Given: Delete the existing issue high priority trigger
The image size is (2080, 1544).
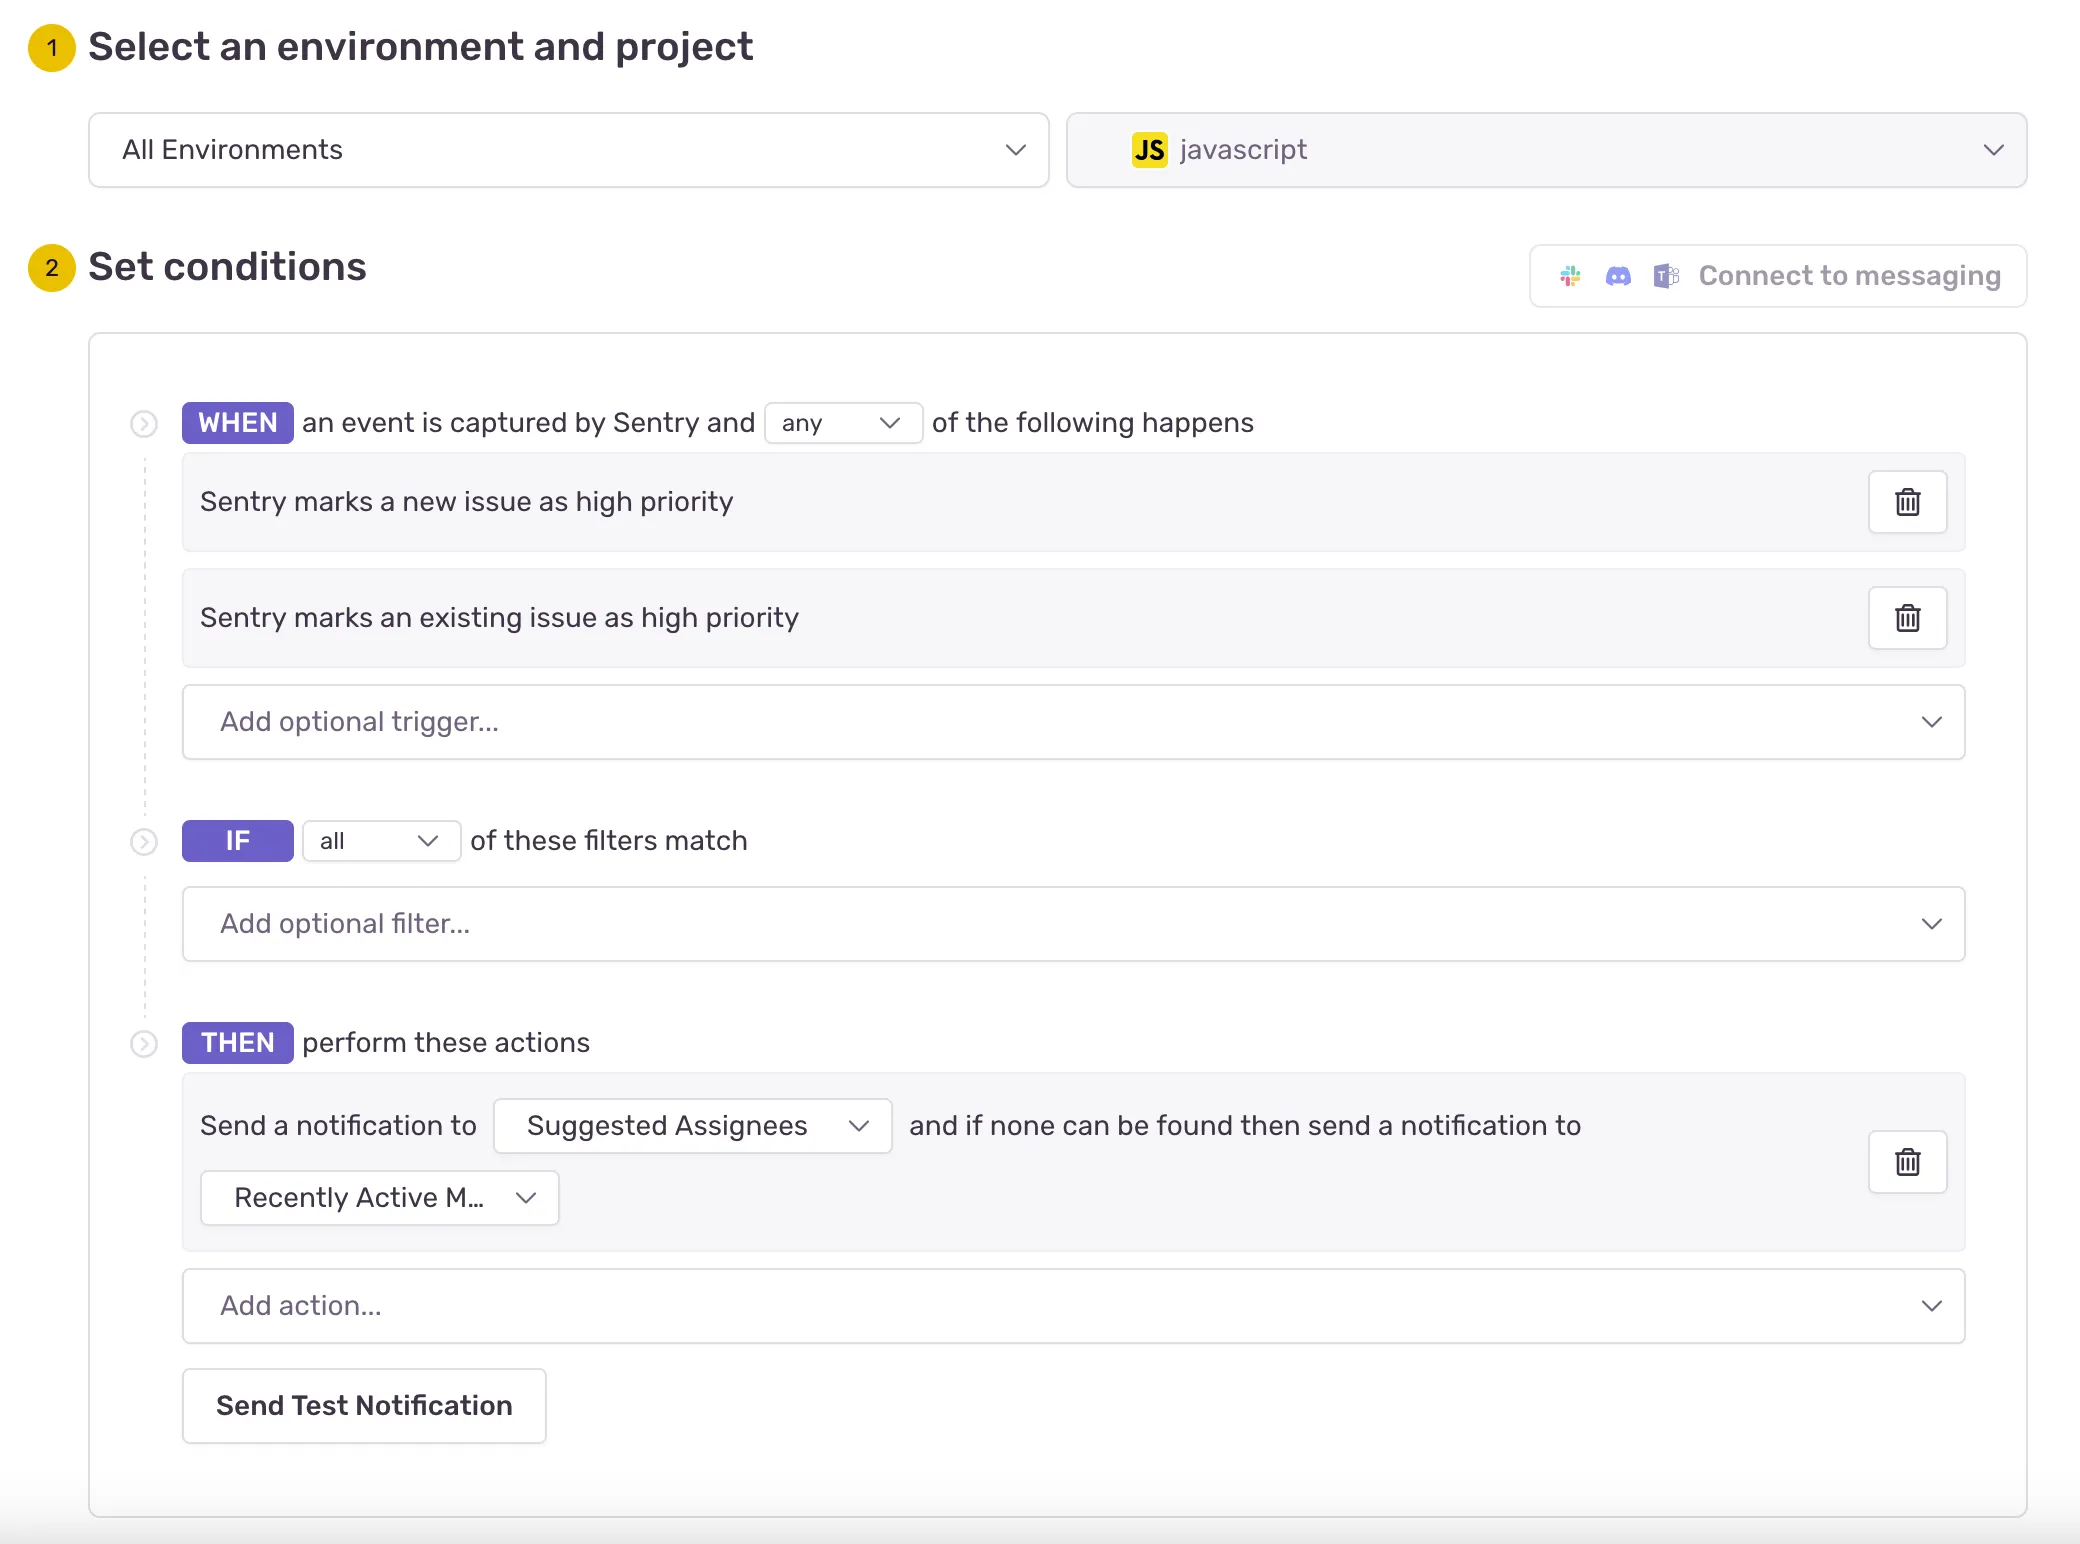Looking at the screenshot, I should pos(1907,618).
